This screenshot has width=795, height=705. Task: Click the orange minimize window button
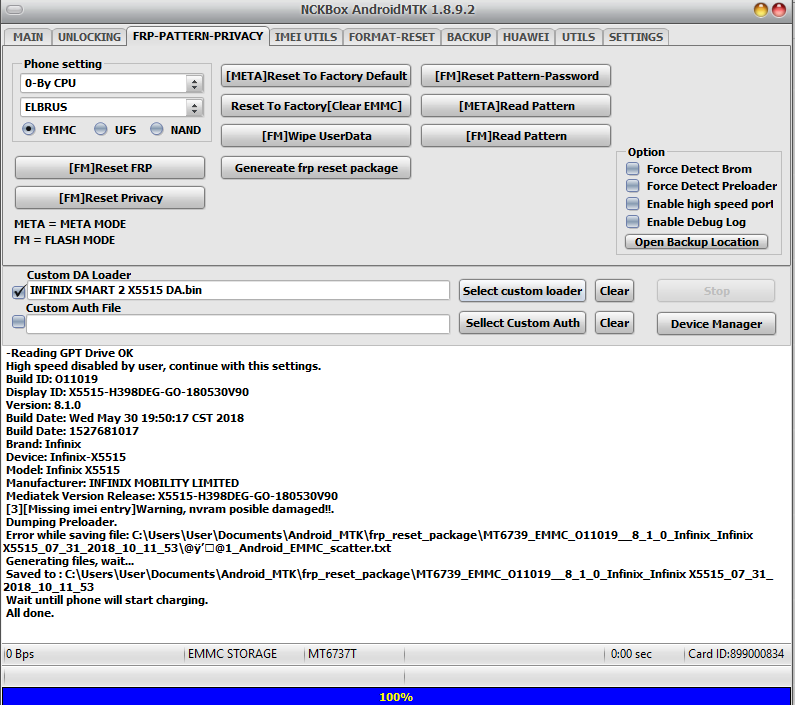coord(761,10)
